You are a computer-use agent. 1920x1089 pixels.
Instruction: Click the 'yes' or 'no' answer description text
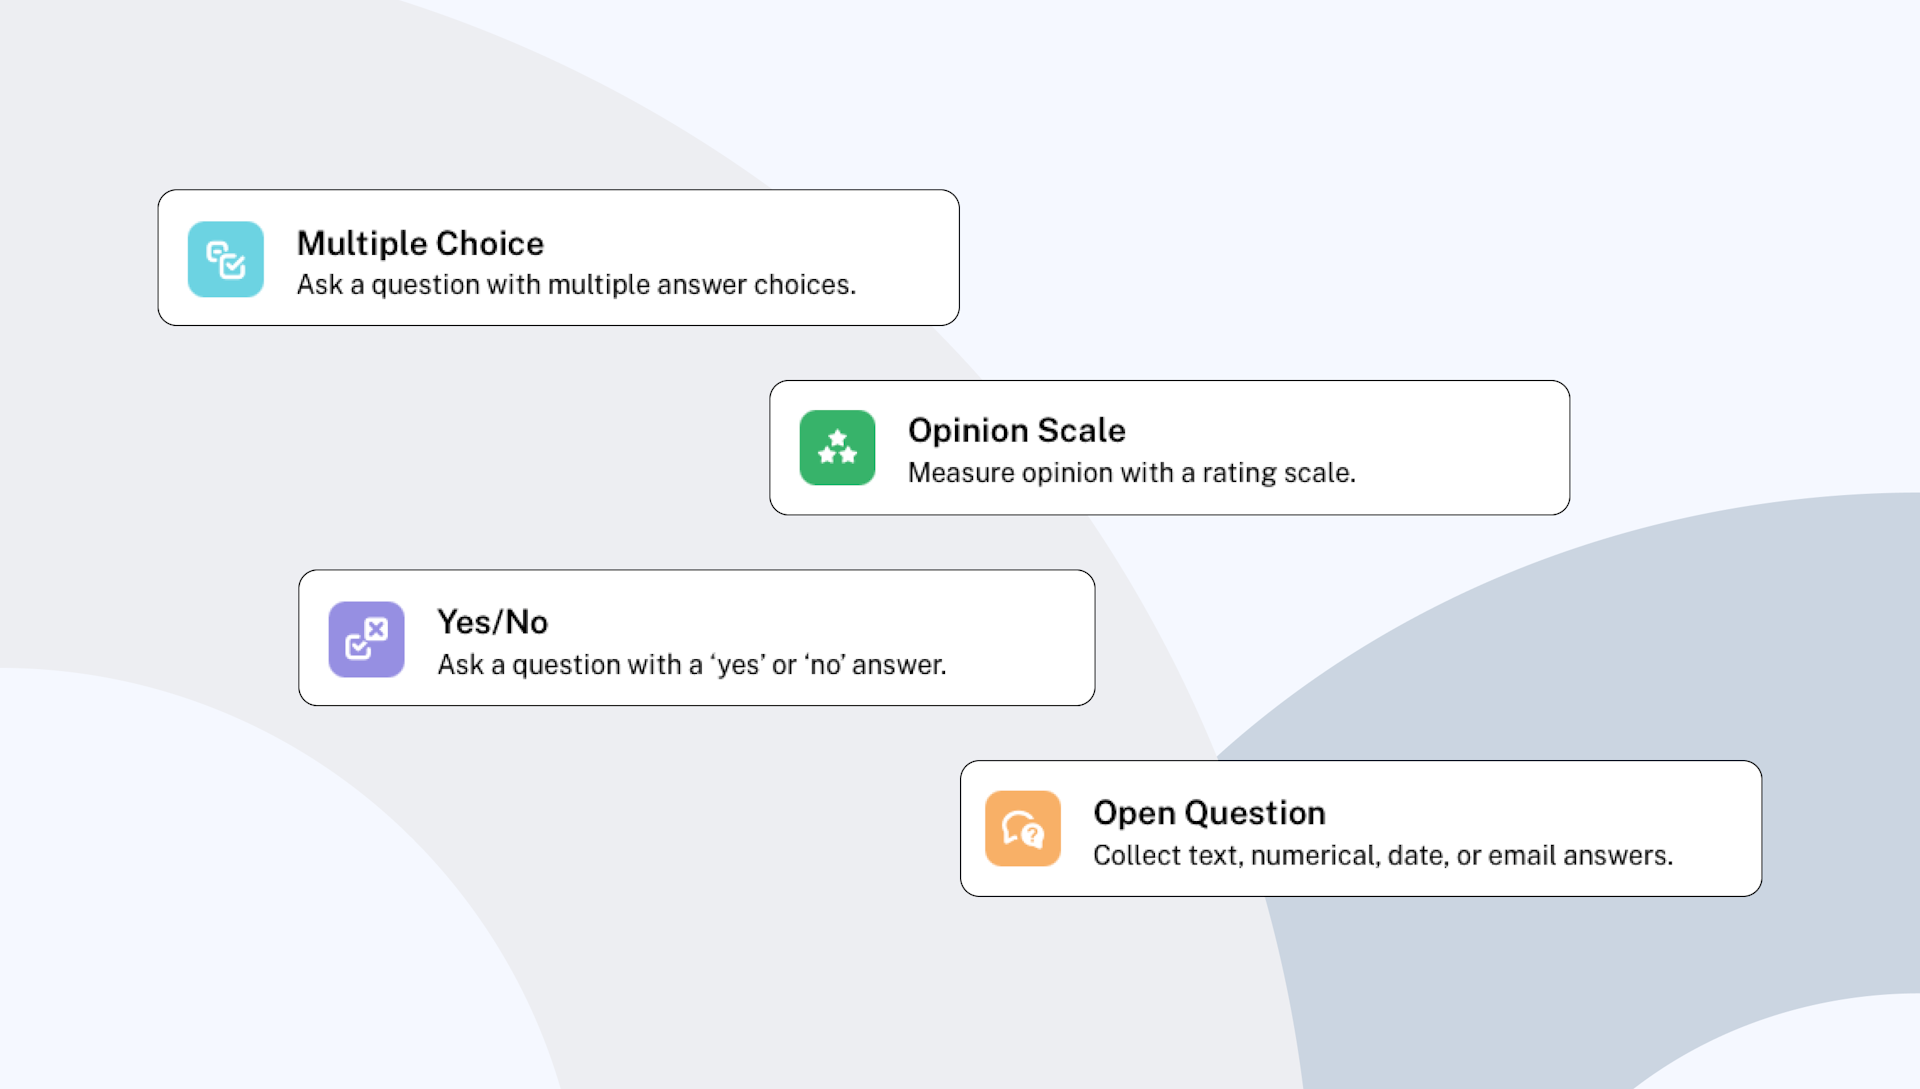coord(691,665)
